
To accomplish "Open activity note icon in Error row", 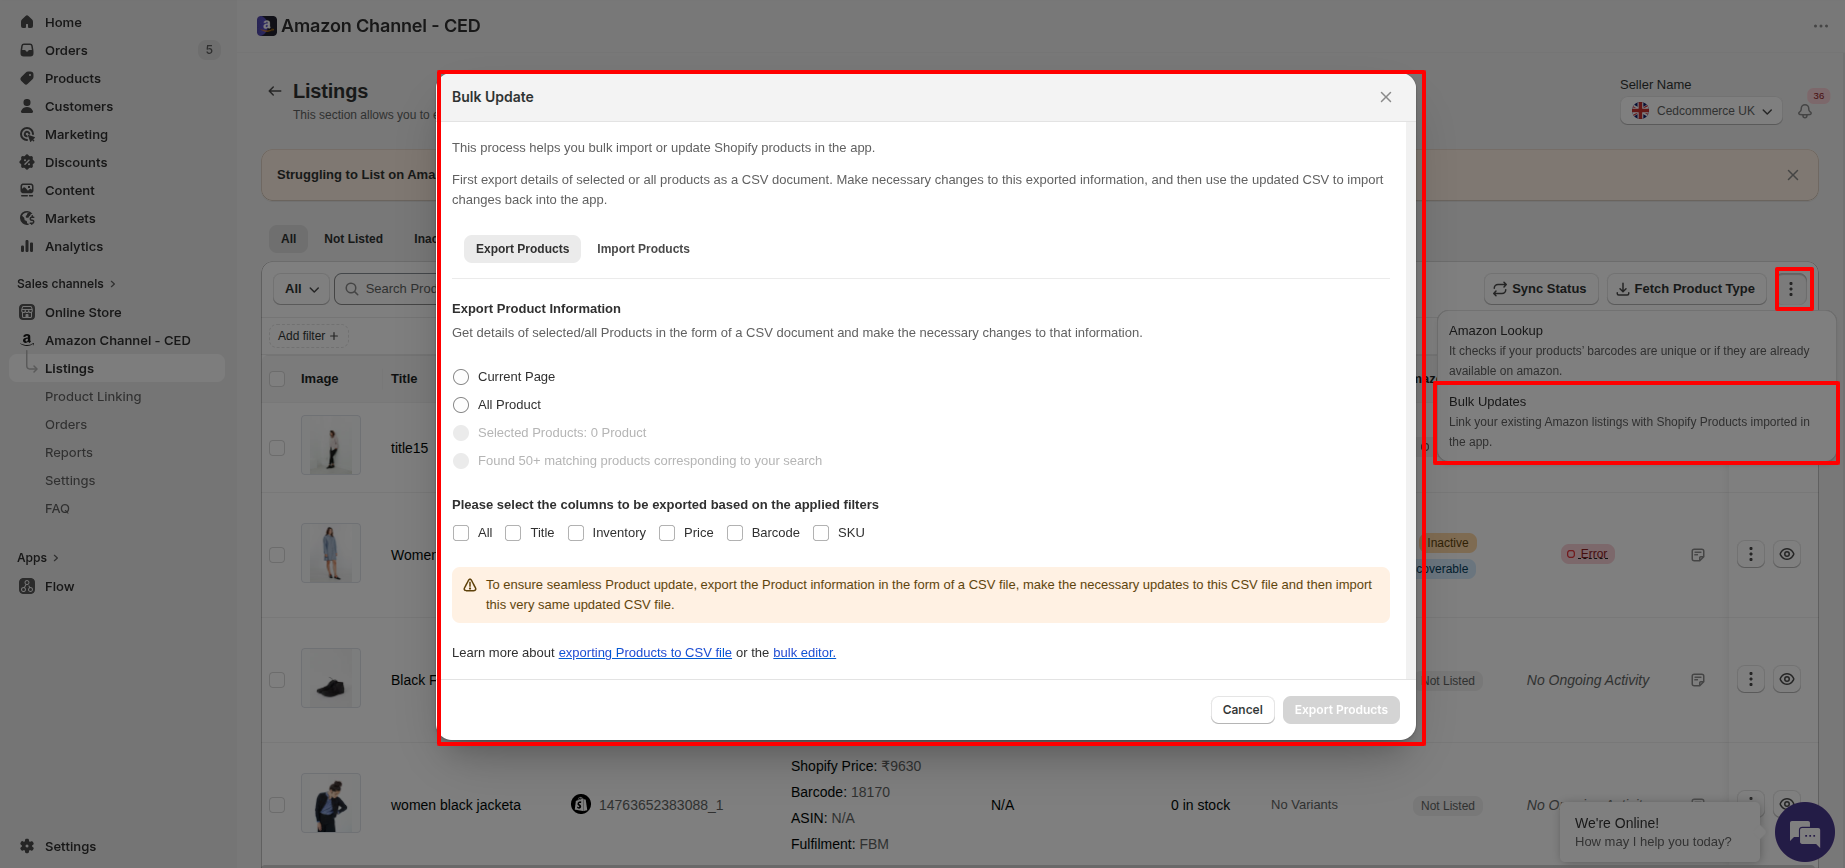I will point(1698,554).
